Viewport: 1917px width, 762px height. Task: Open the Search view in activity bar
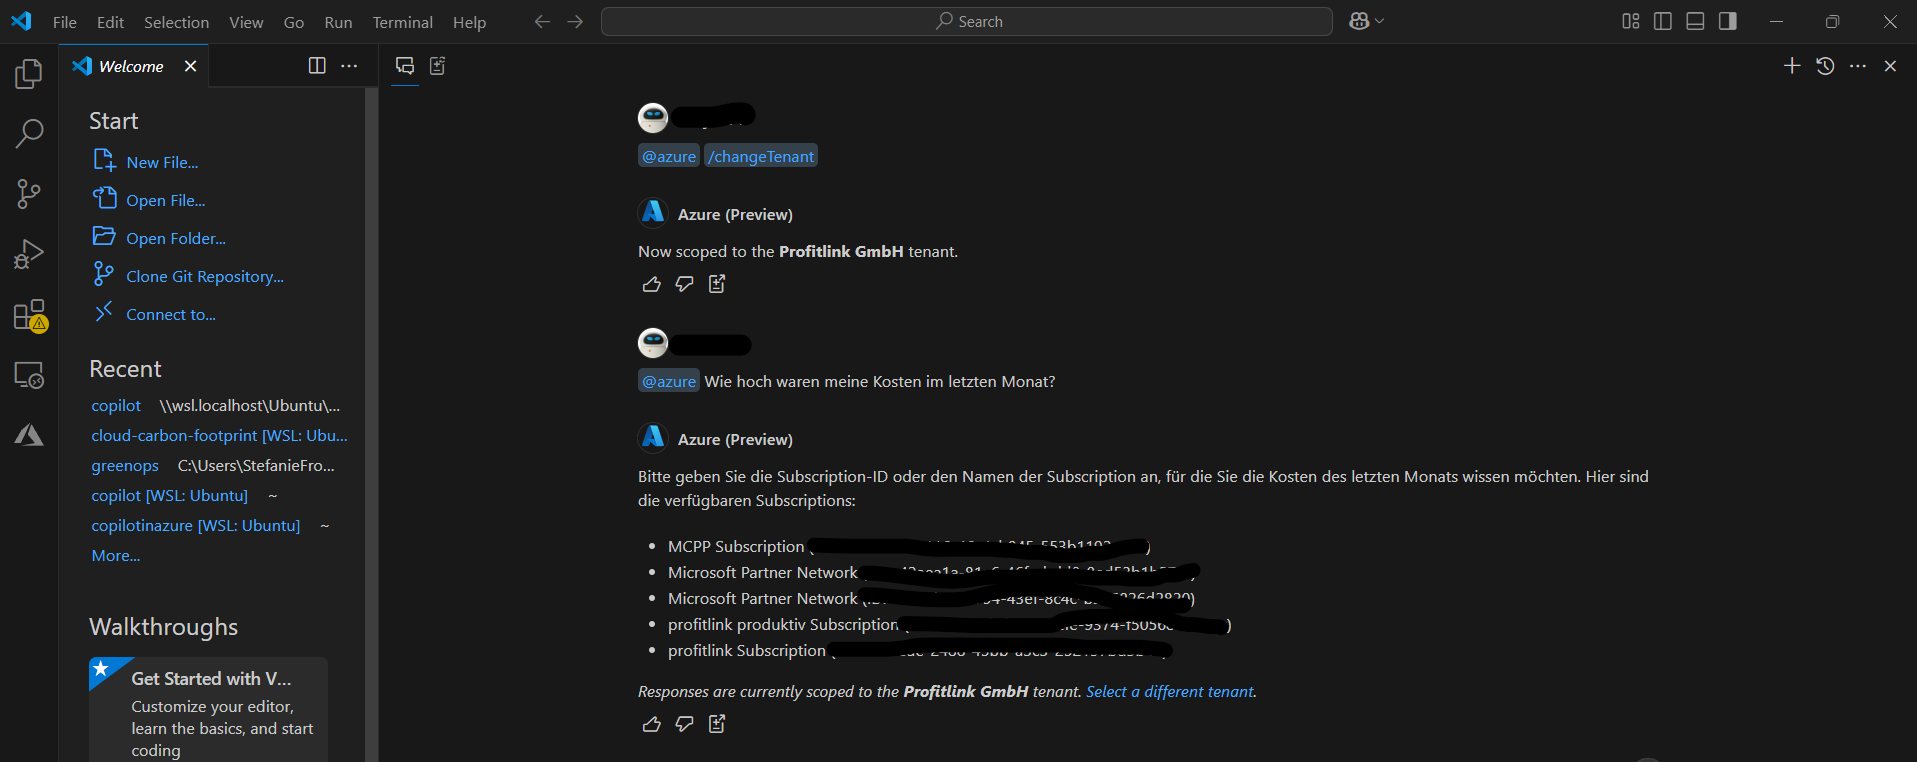(x=29, y=133)
